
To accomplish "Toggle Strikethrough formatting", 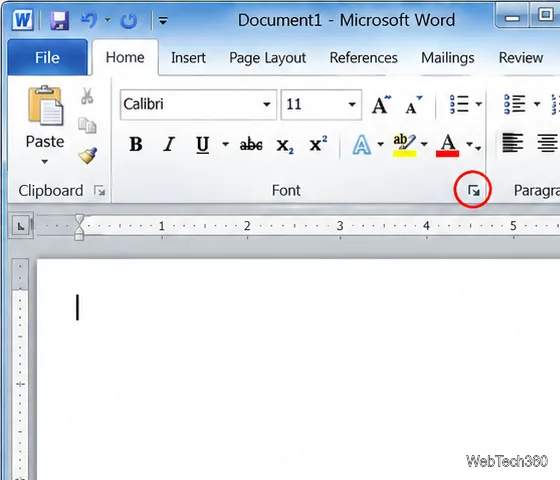I will point(251,145).
